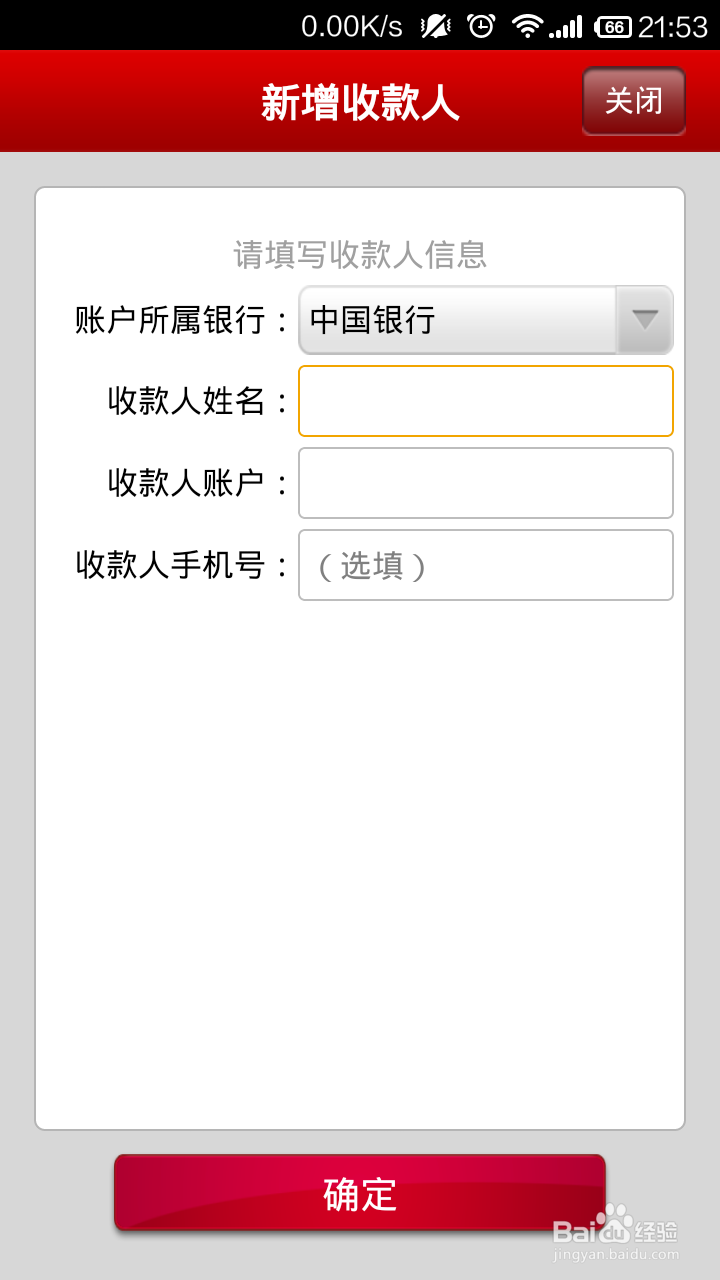Tap the 0.00K/s network speed indicator
Viewport: 720px width, 1280px height.
pos(352,27)
